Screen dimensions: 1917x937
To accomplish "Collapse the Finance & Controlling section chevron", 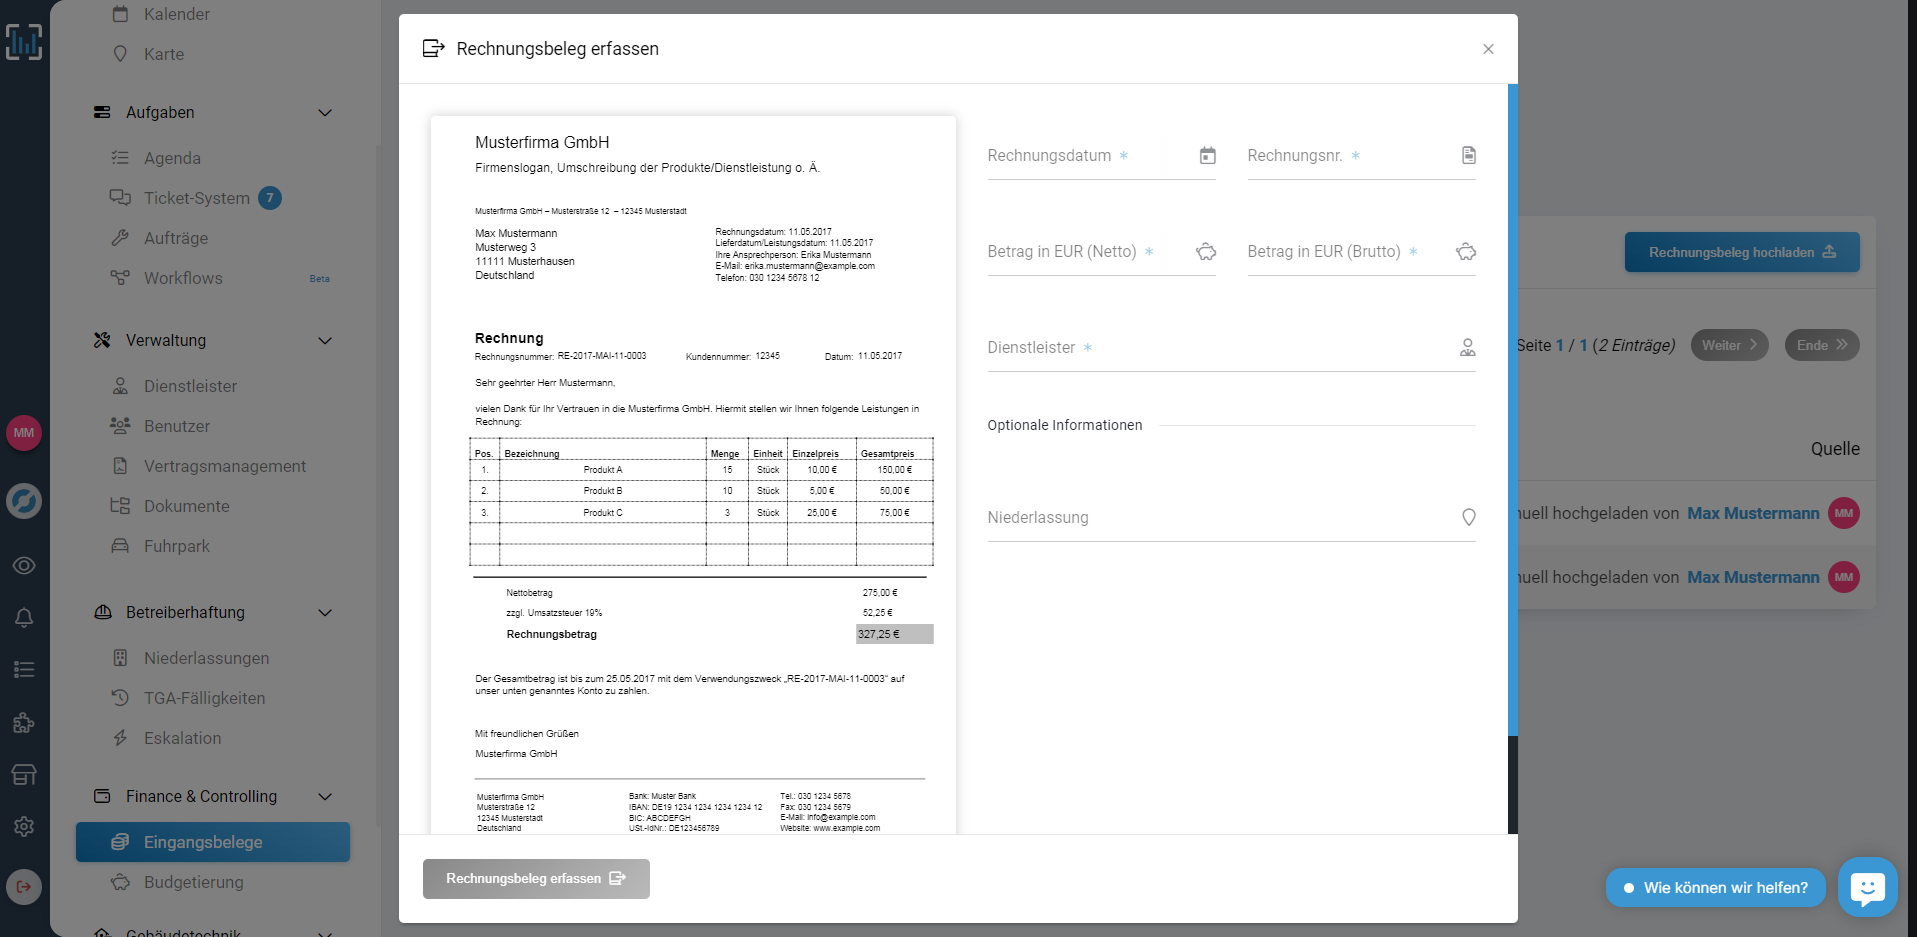I will pos(325,797).
